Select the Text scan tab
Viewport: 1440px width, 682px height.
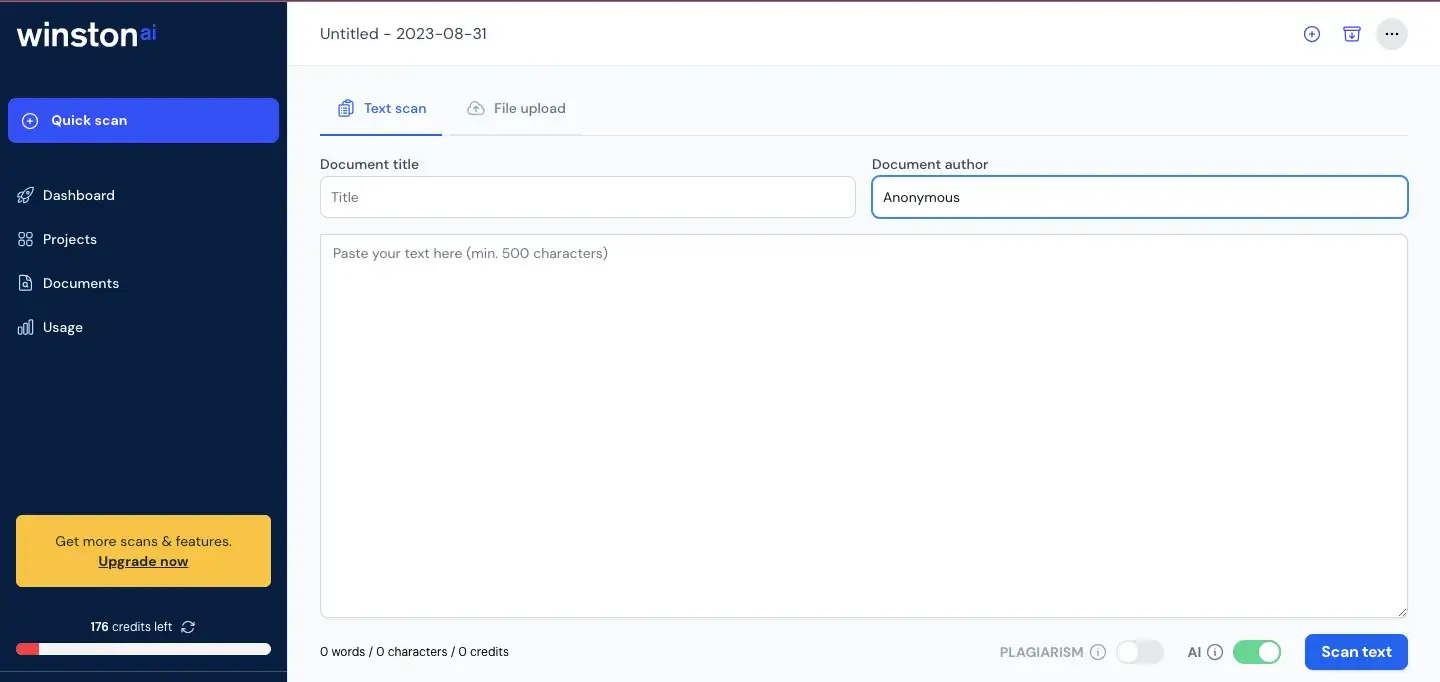click(382, 108)
